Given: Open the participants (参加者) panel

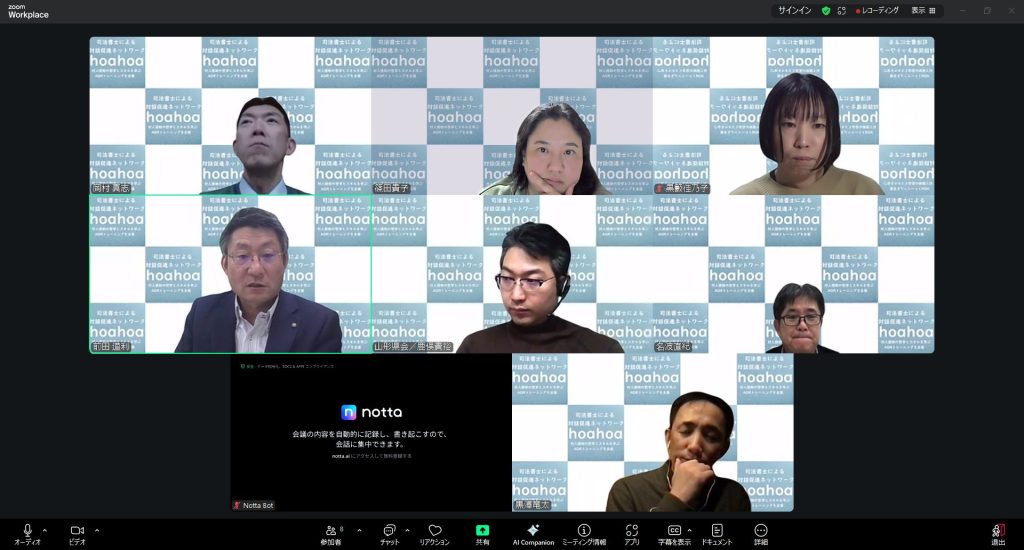Looking at the screenshot, I should point(332,532).
